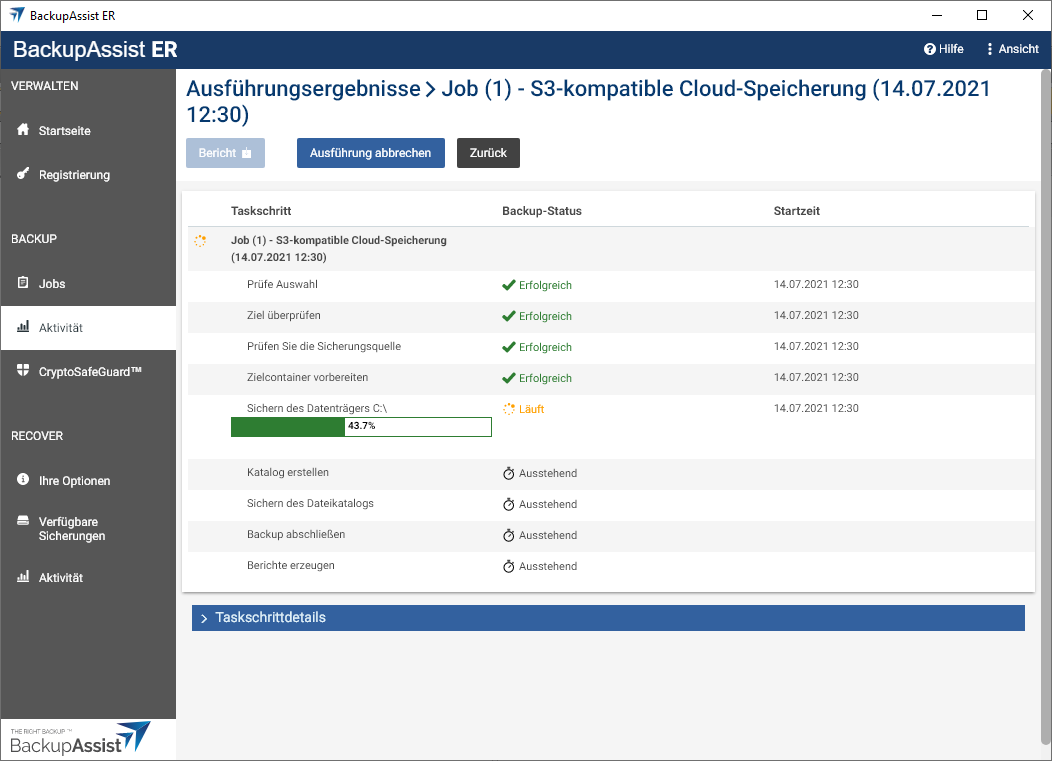
Task: Click the Registrierung key icon
Action: tap(23, 174)
